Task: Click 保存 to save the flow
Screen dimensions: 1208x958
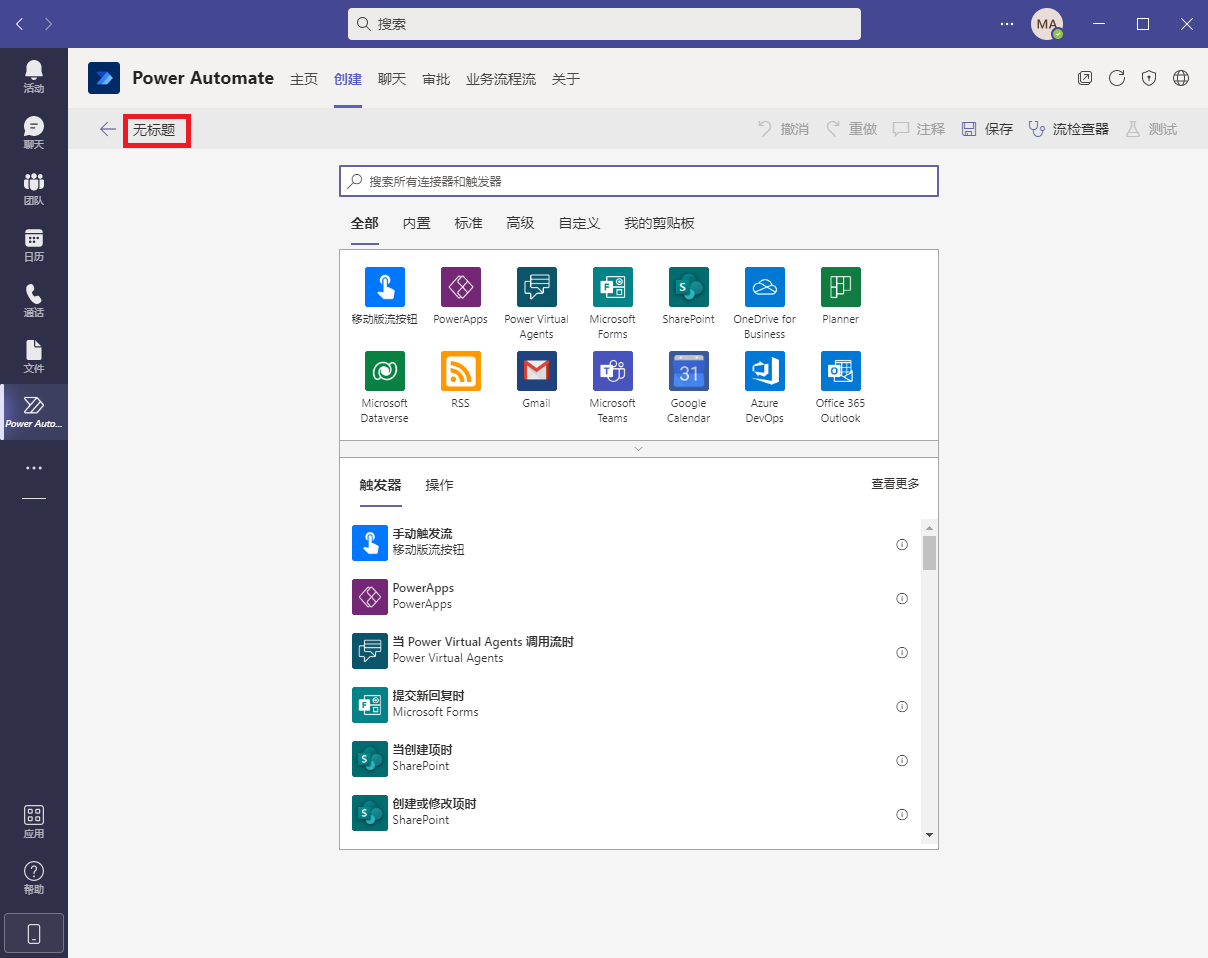Action: pos(987,129)
